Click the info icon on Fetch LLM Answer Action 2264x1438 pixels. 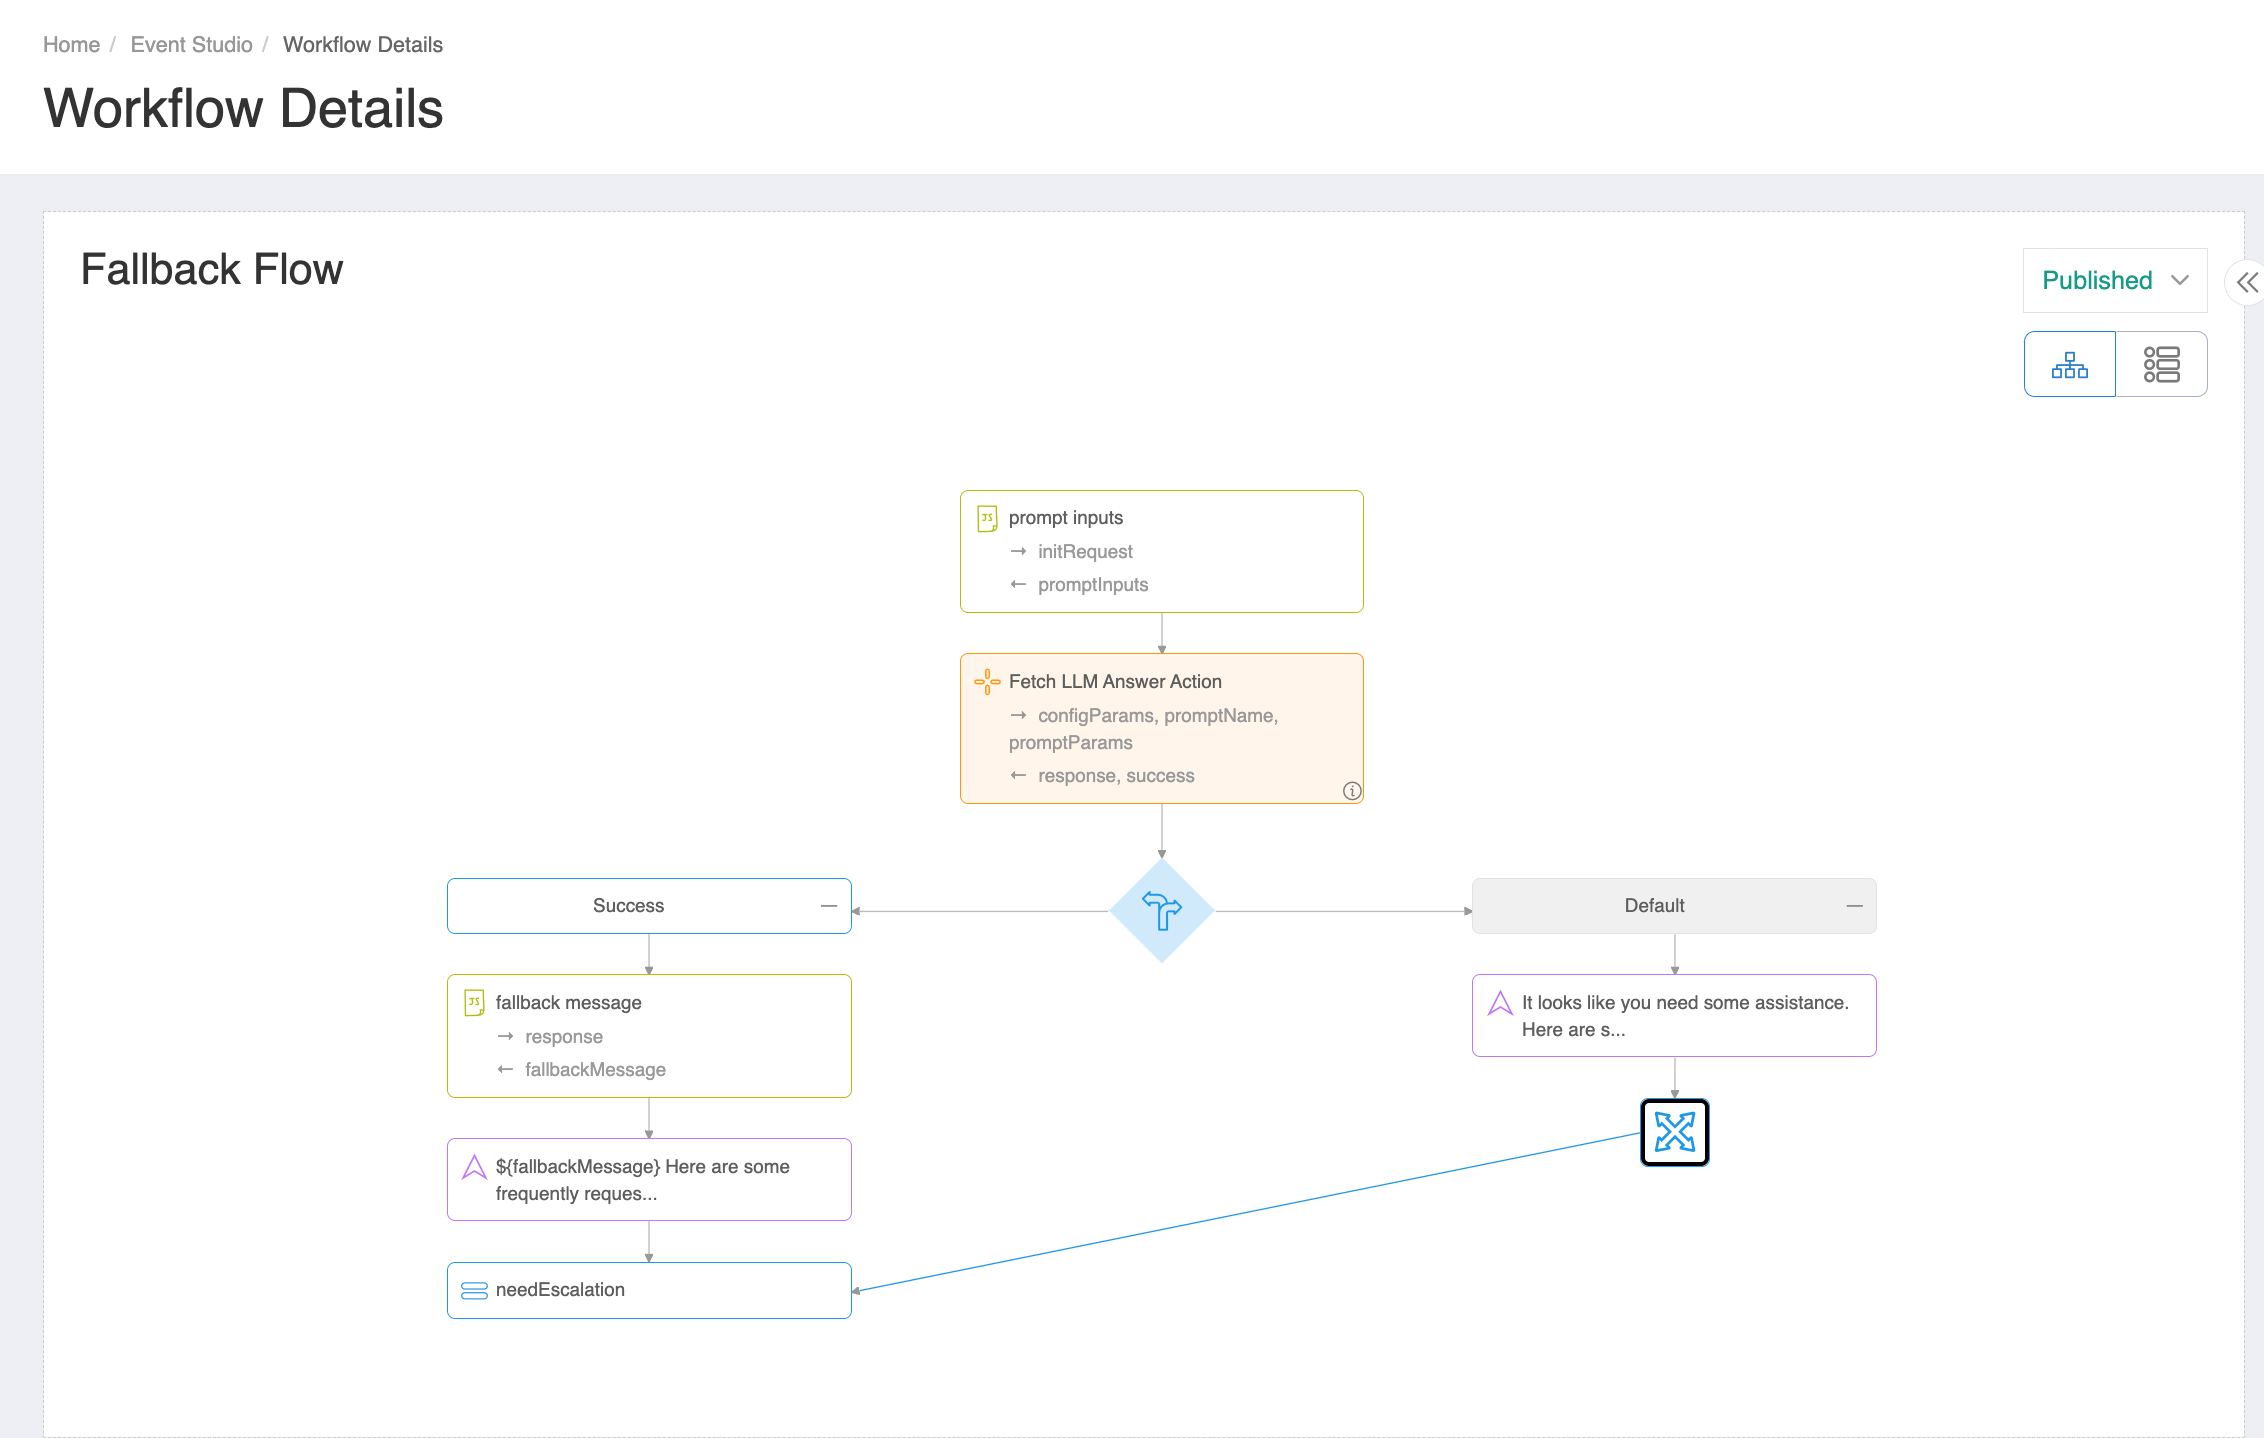[x=1351, y=790]
